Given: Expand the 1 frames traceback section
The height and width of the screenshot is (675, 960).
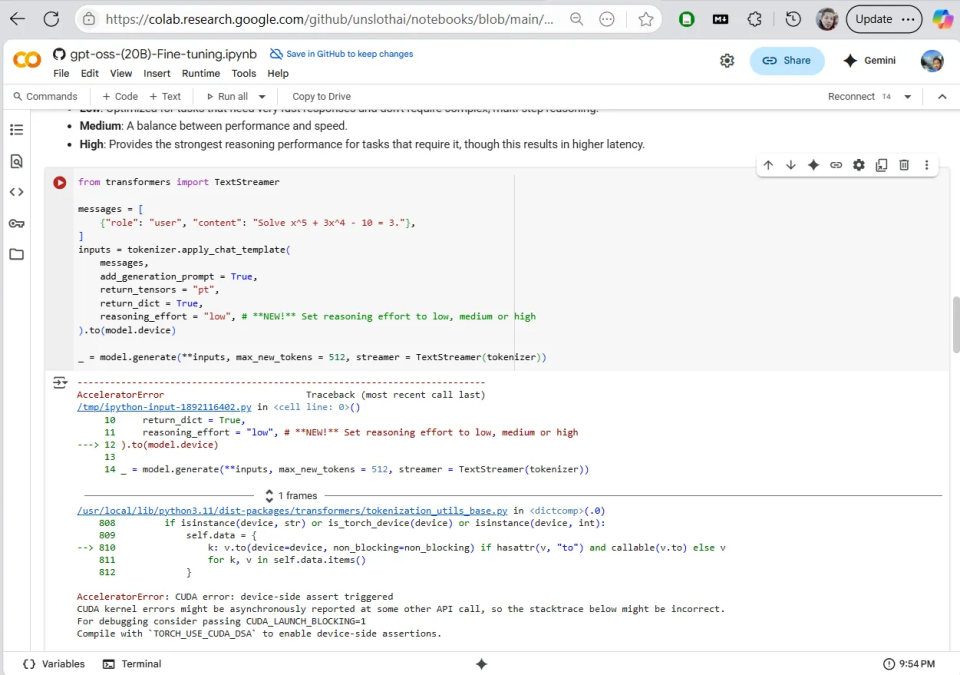Looking at the screenshot, I should click(x=291, y=496).
